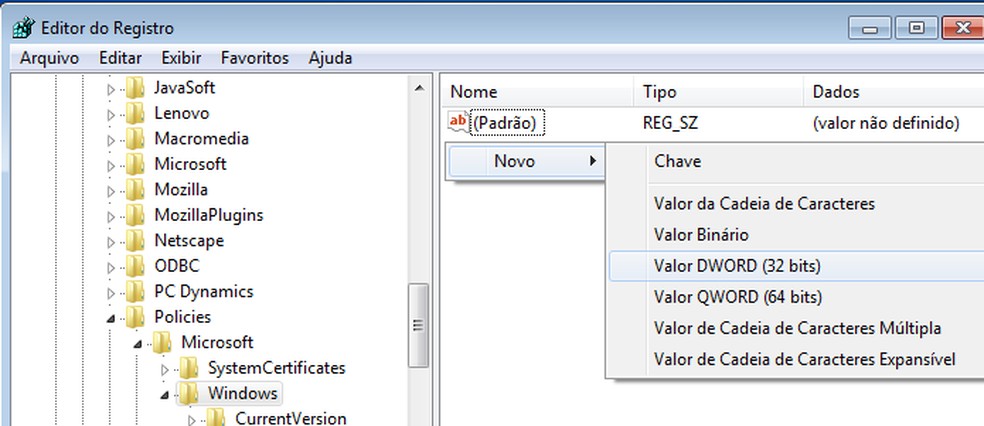Select the Windows folder icon
Image resolution: width=984 pixels, height=426 pixels.
[189, 393]
